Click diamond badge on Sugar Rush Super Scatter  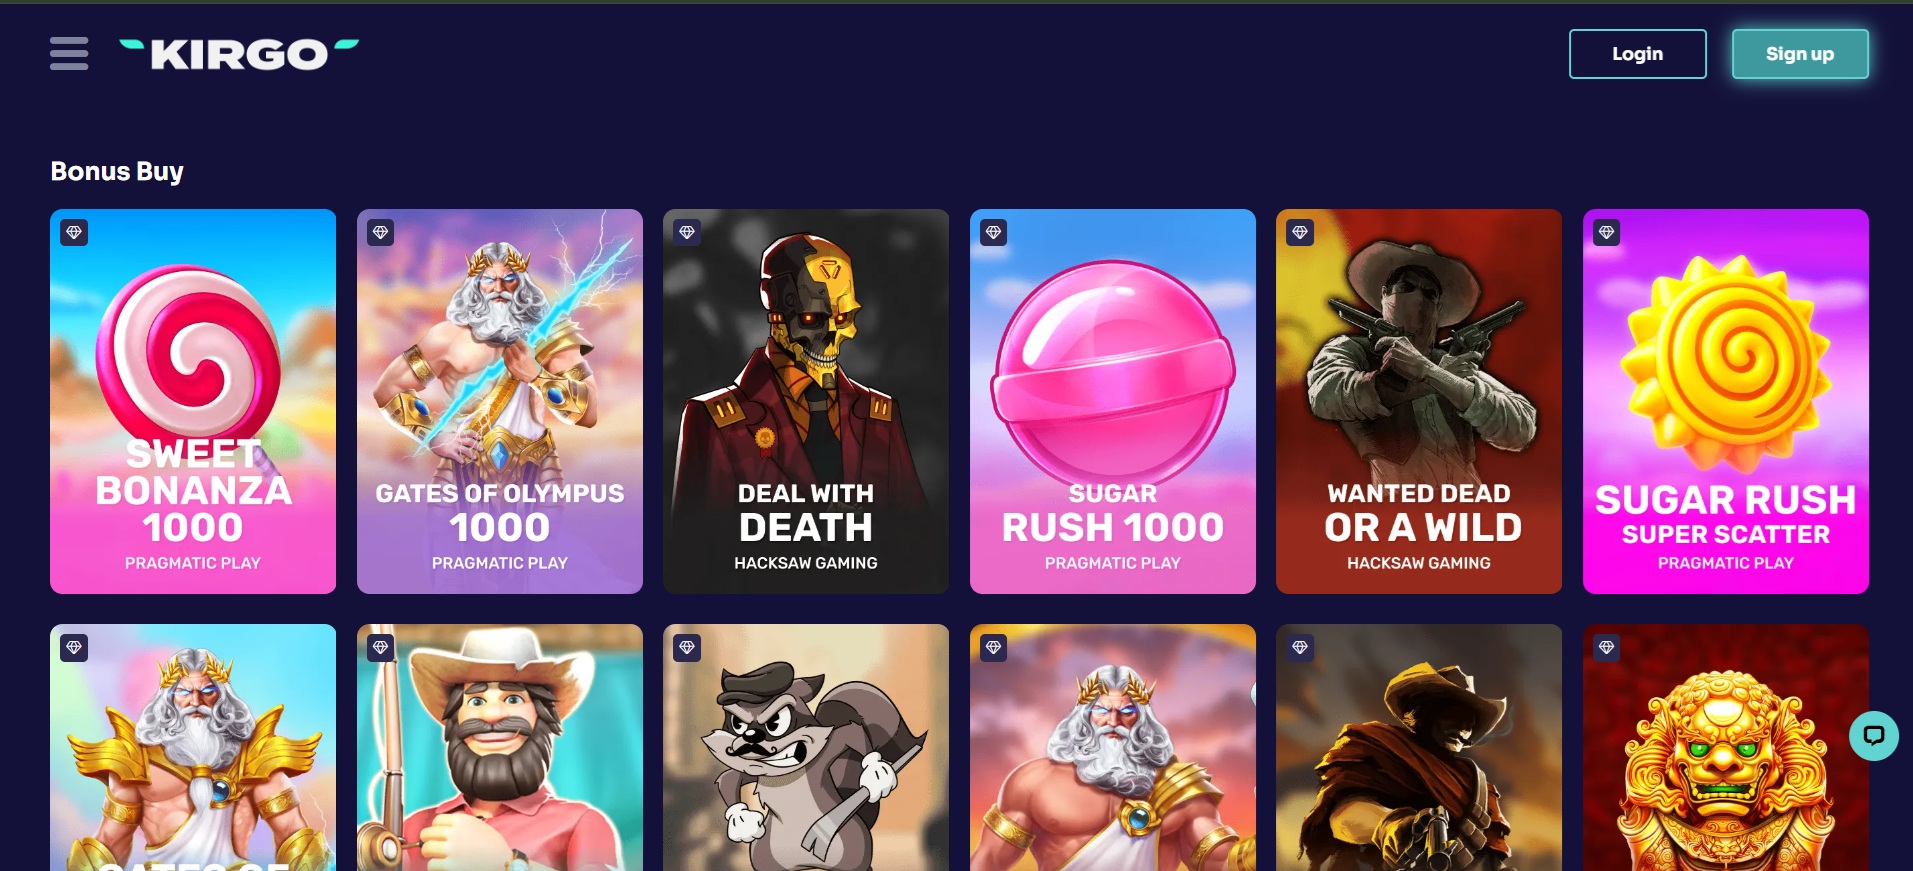click(x=1607, y=233)
